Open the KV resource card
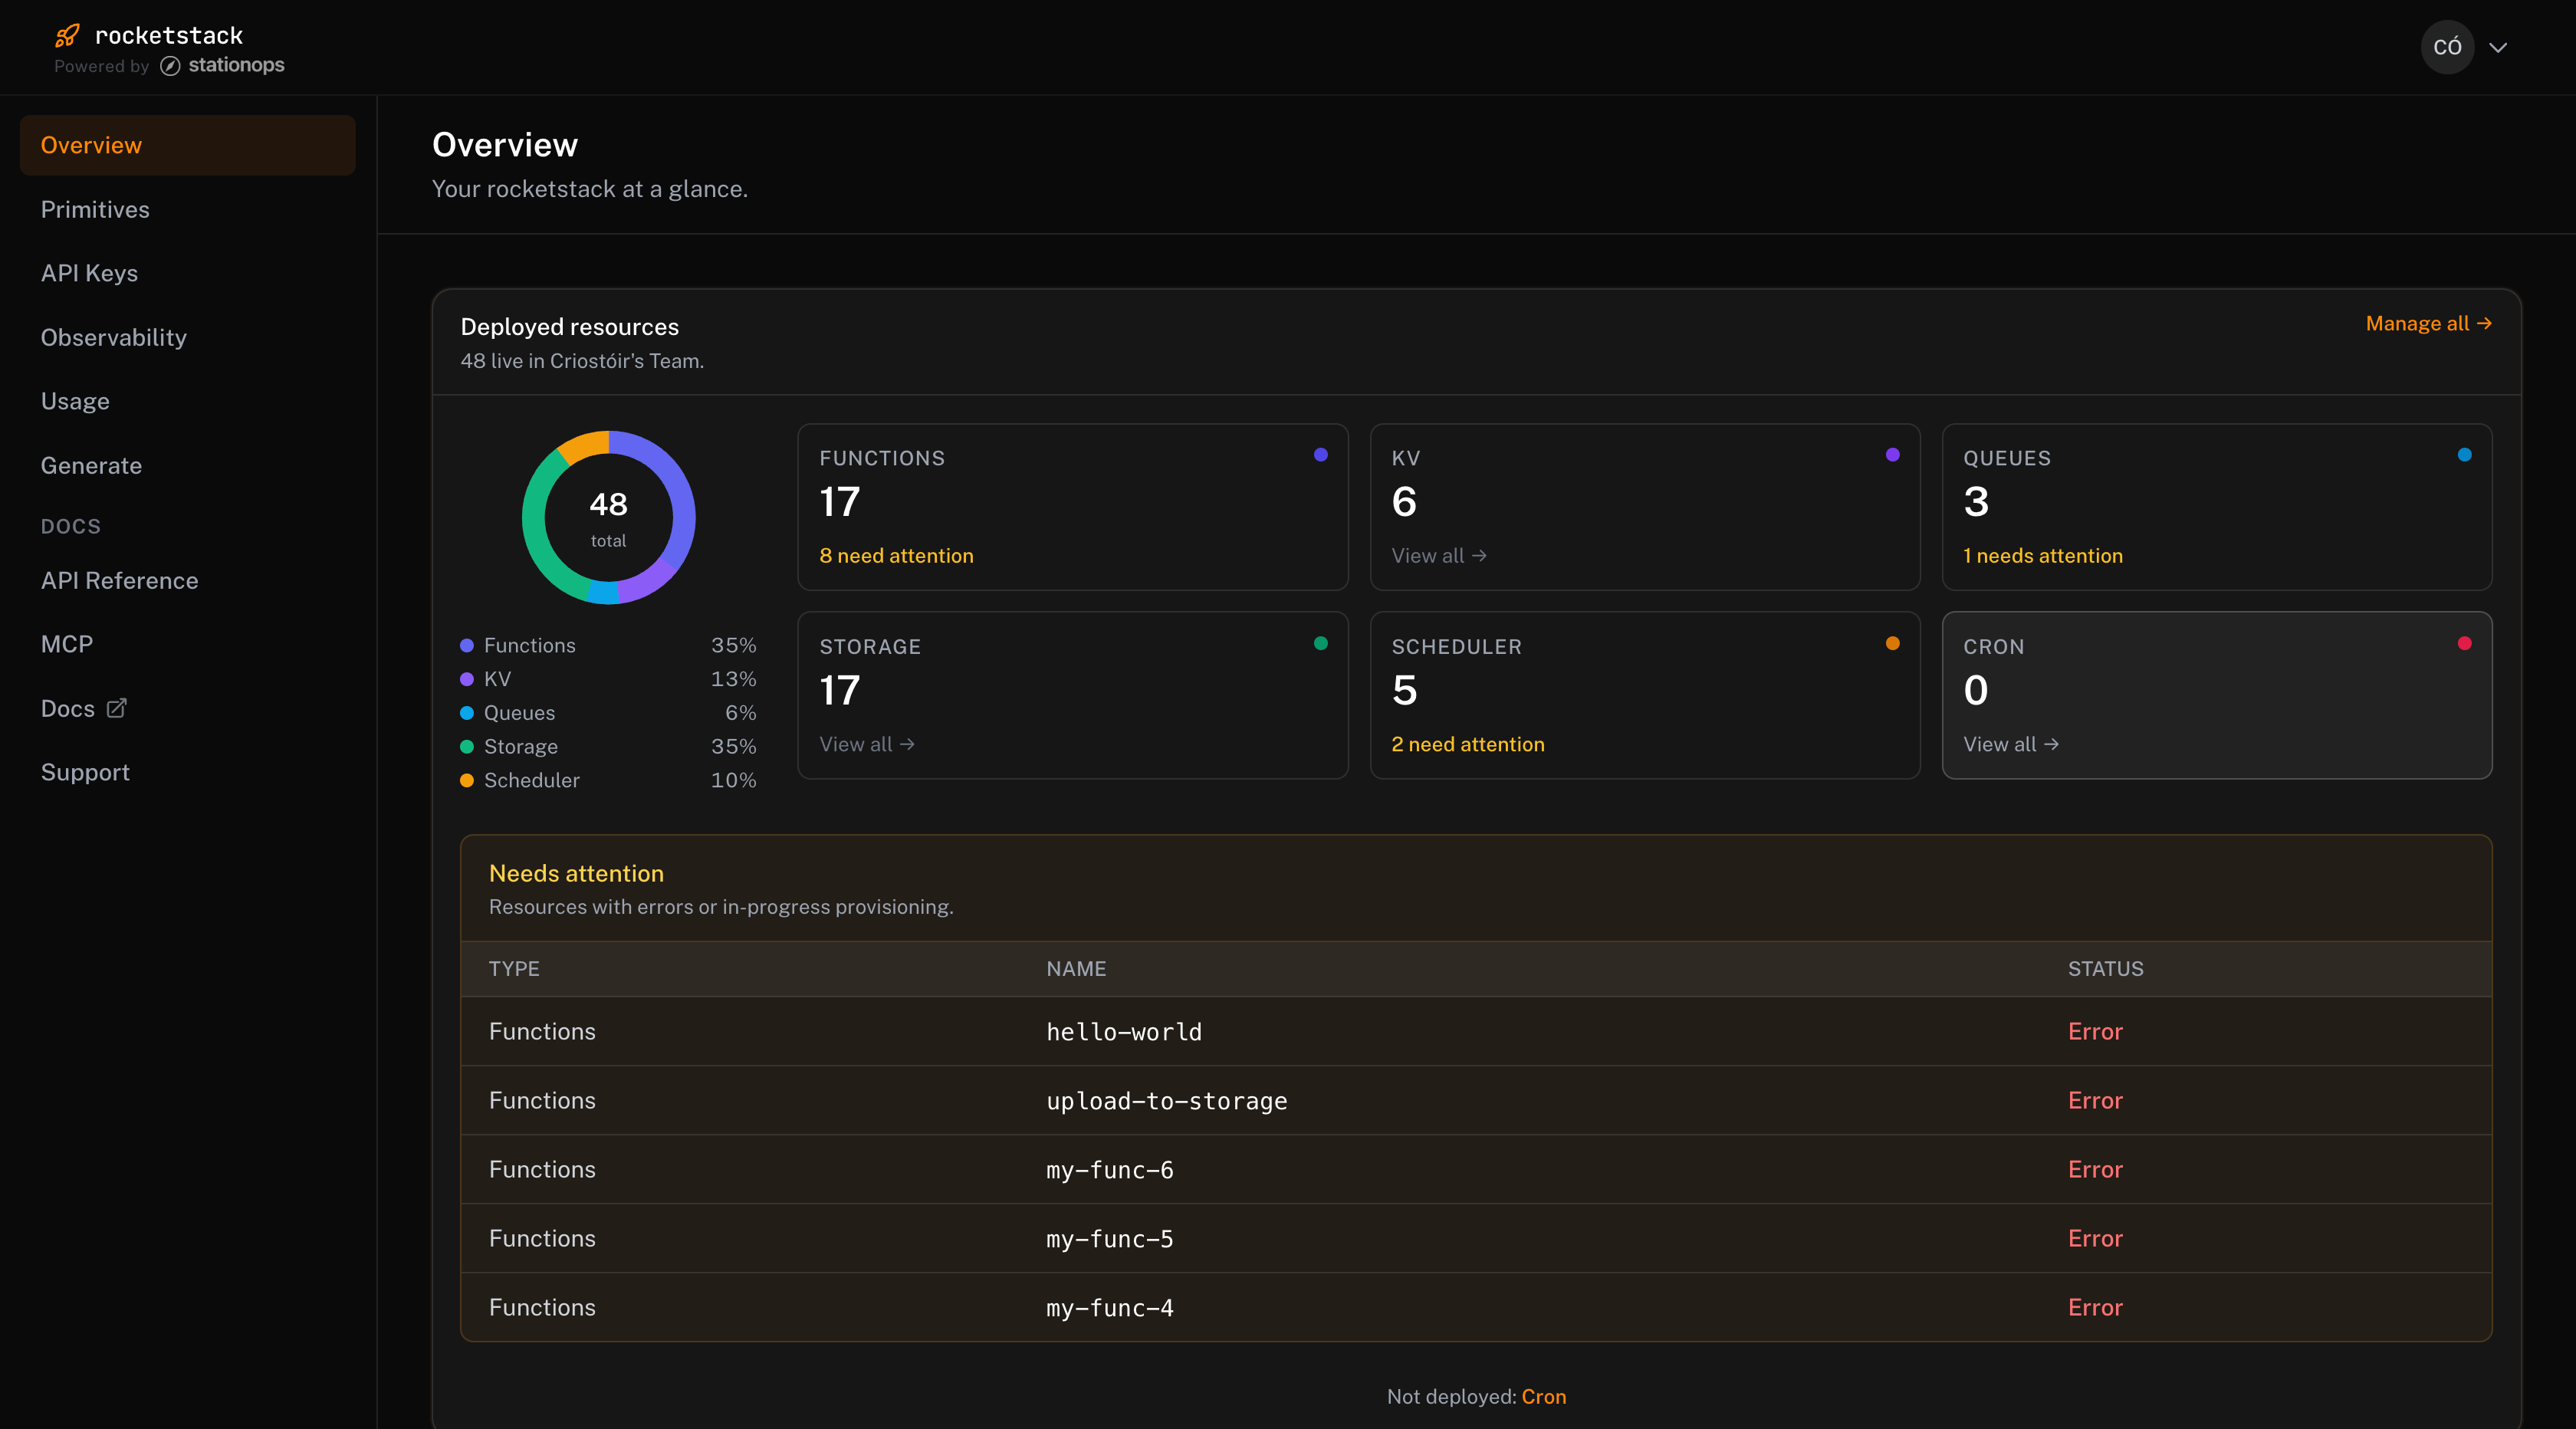Image resolution: width=2576 pixels, height=1429 pixels. click(x=1645, y=507)
